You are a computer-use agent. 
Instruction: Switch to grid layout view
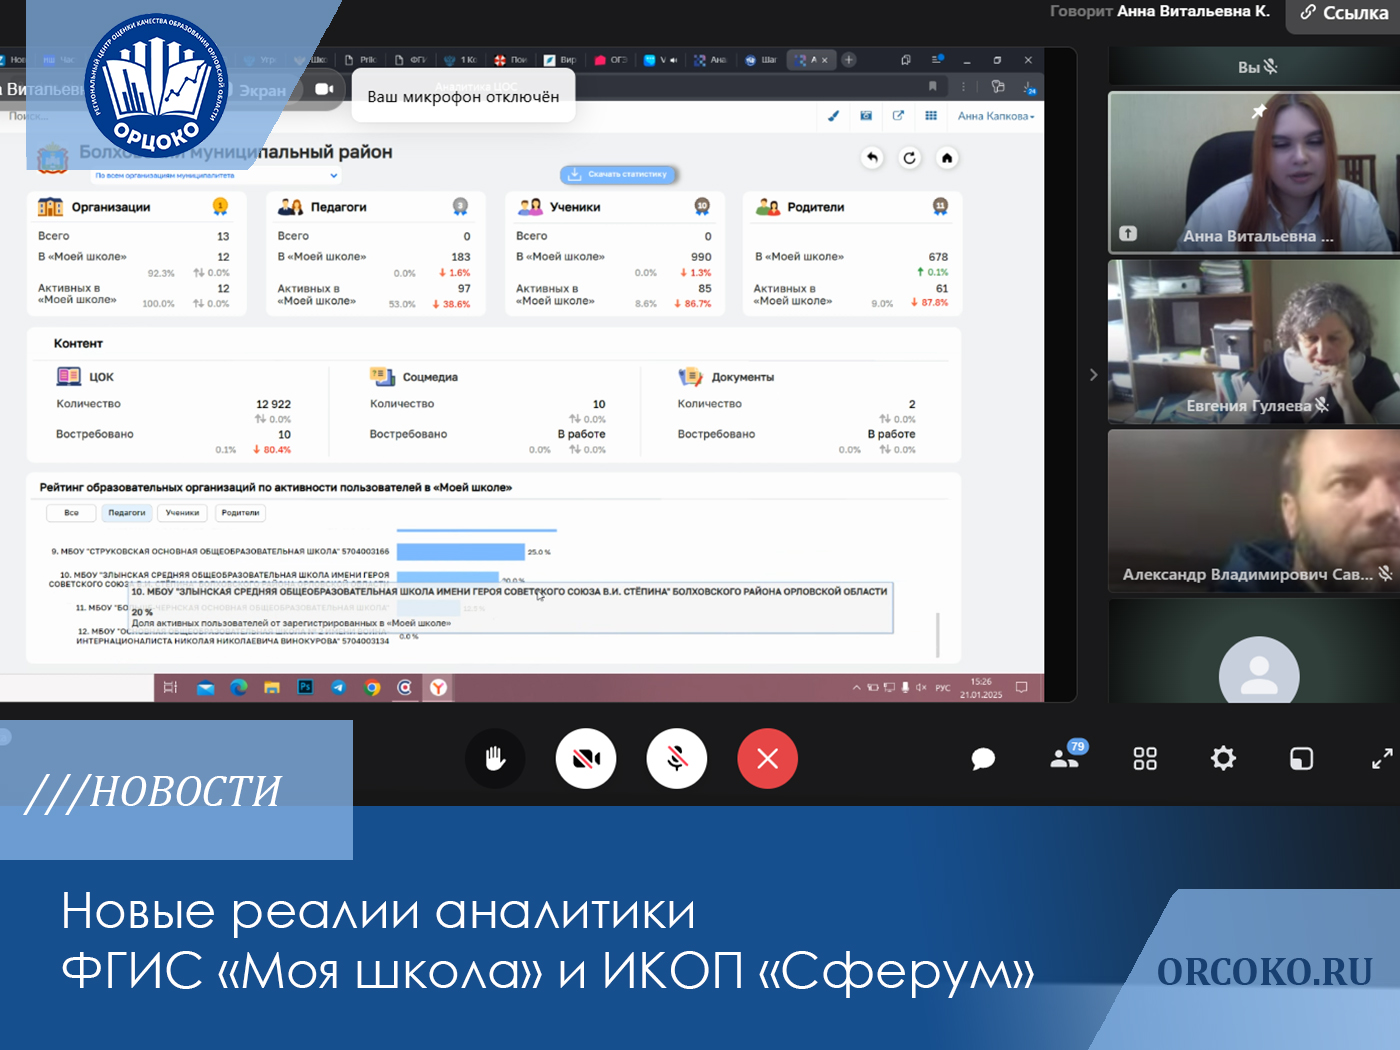(x=1145, y=759)
